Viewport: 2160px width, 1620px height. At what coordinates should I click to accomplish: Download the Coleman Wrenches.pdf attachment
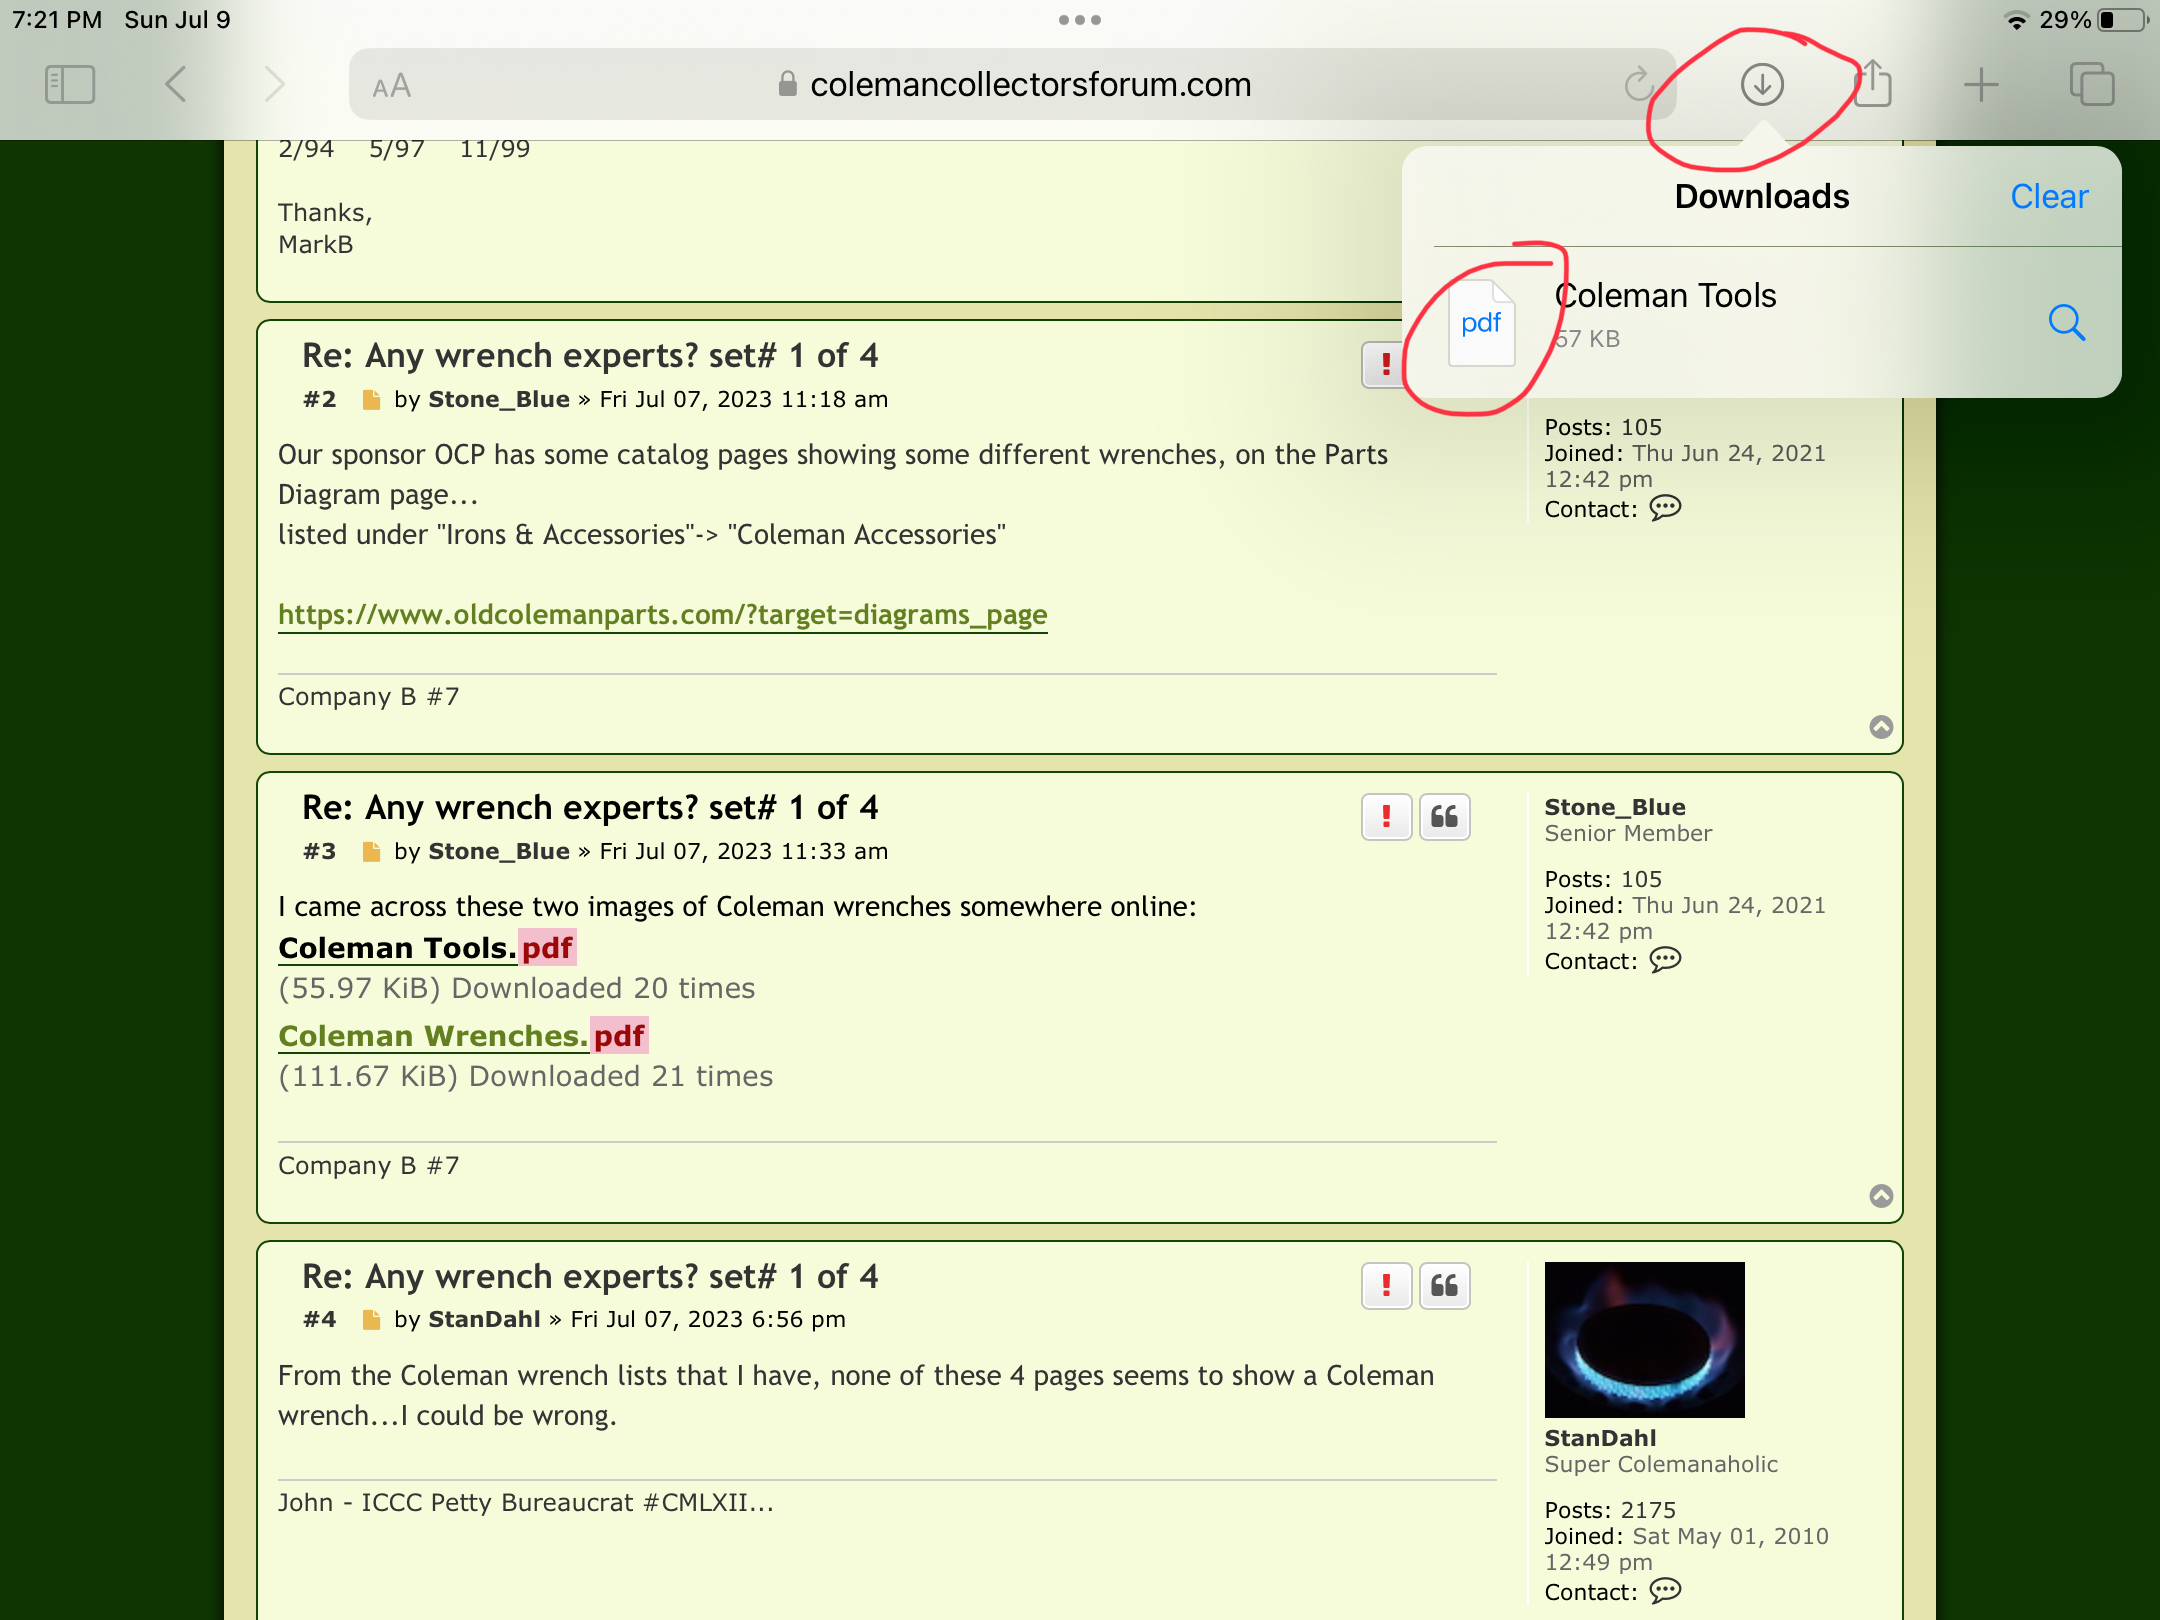tap(462, 1036)
